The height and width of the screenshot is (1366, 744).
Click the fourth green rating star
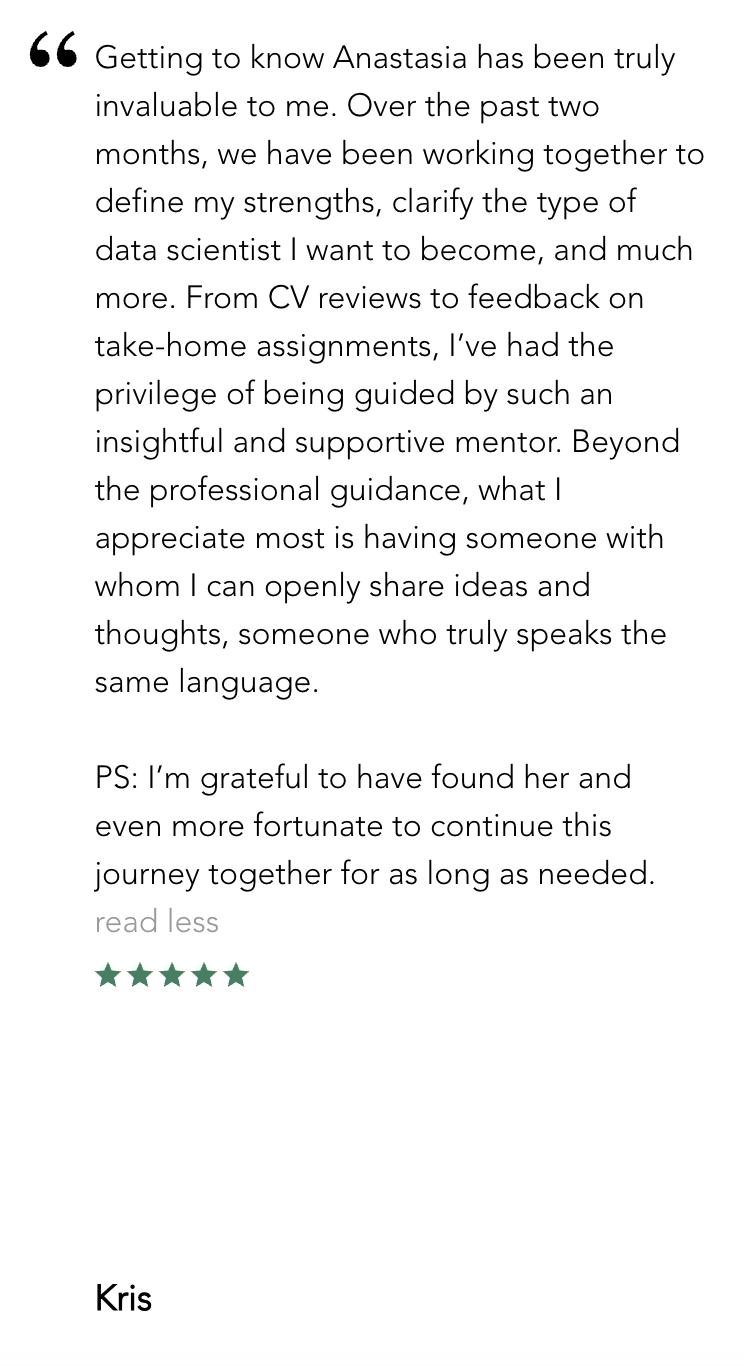(x=204, y=975)
